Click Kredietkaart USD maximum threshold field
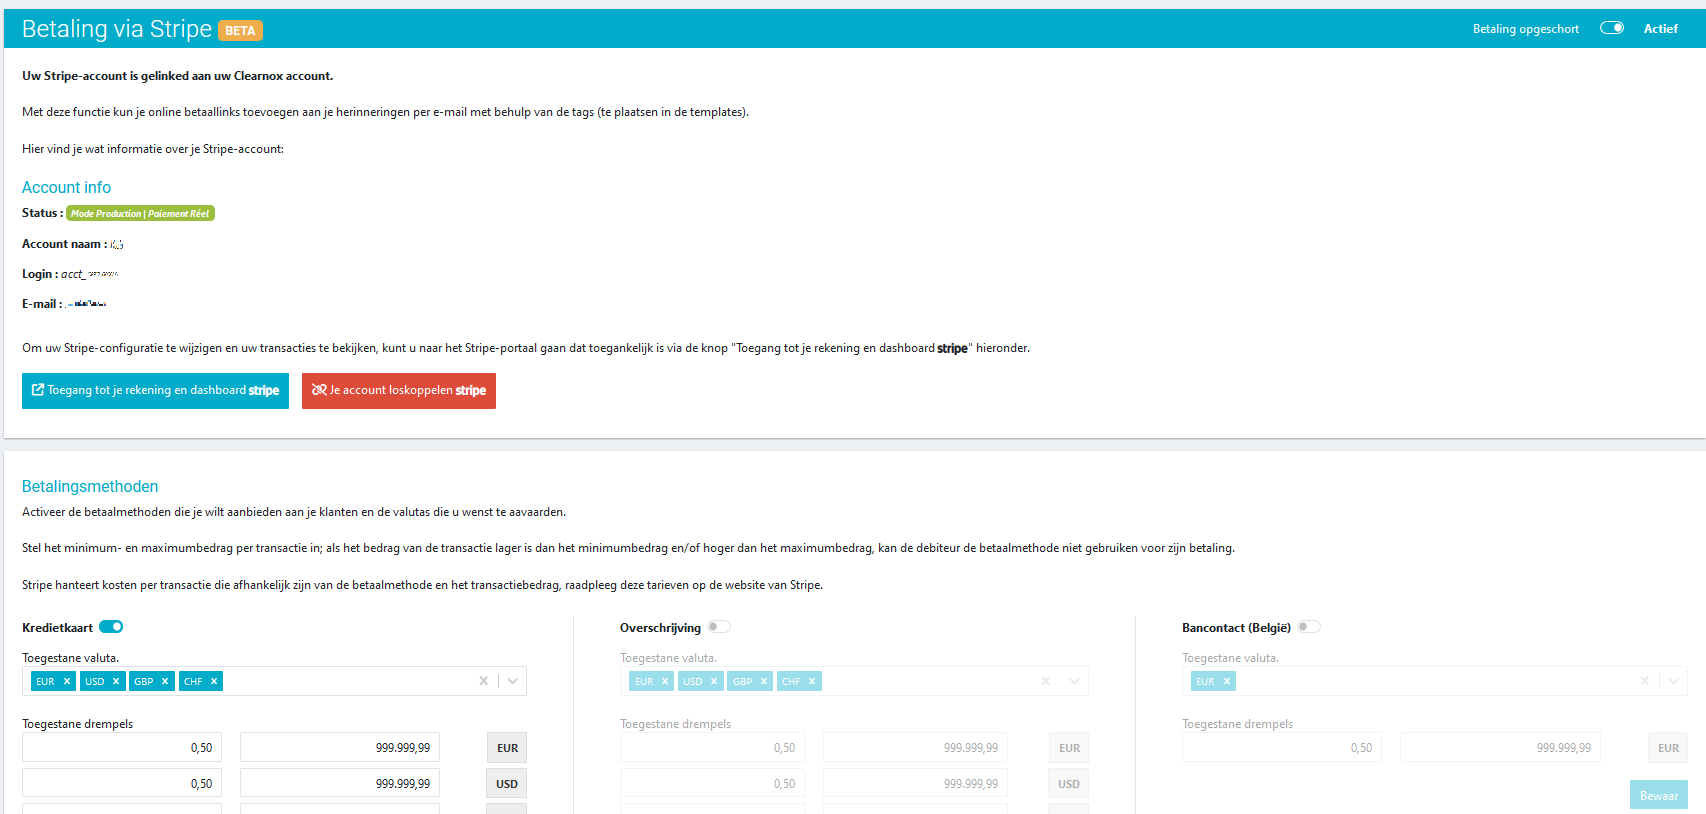 point(340,783)
